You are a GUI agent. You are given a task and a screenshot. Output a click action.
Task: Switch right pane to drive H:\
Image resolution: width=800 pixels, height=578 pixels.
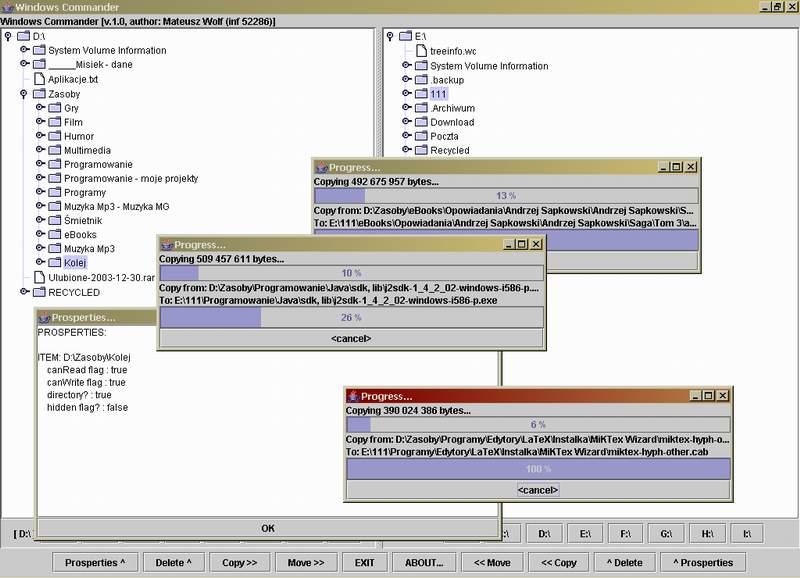click(707, 534)
